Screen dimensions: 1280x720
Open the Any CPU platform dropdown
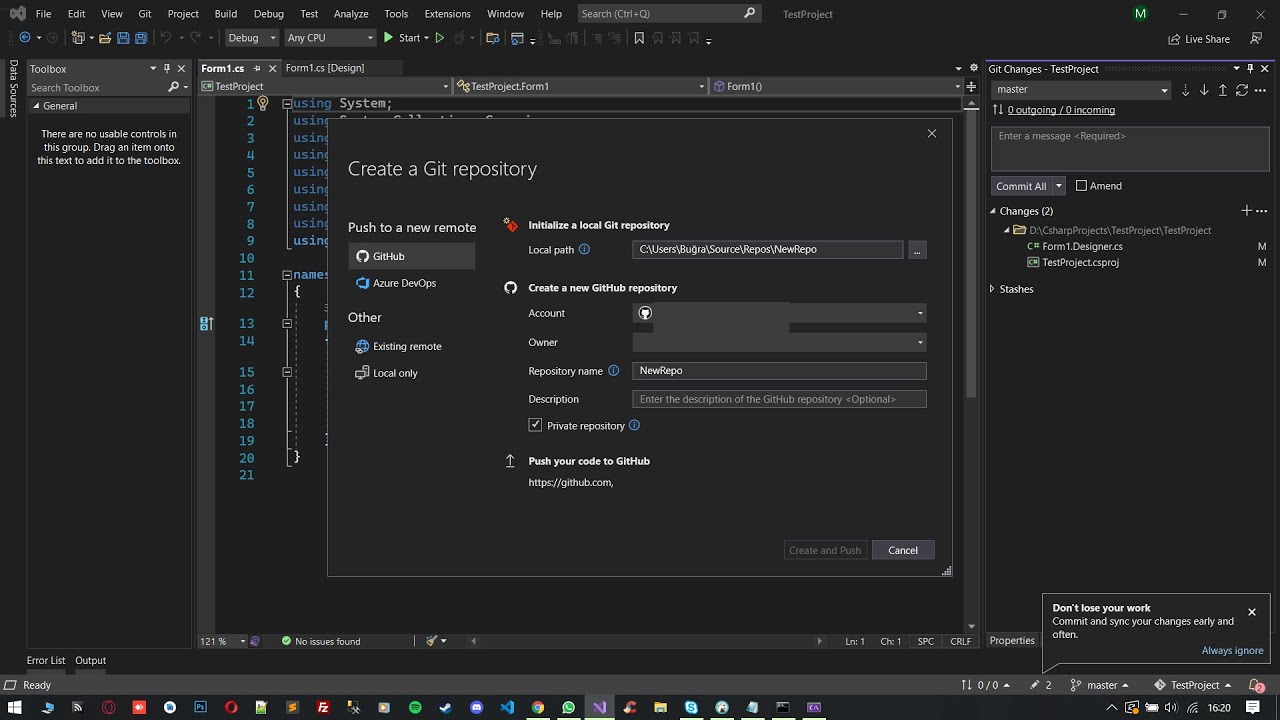(x=330, y=38)
